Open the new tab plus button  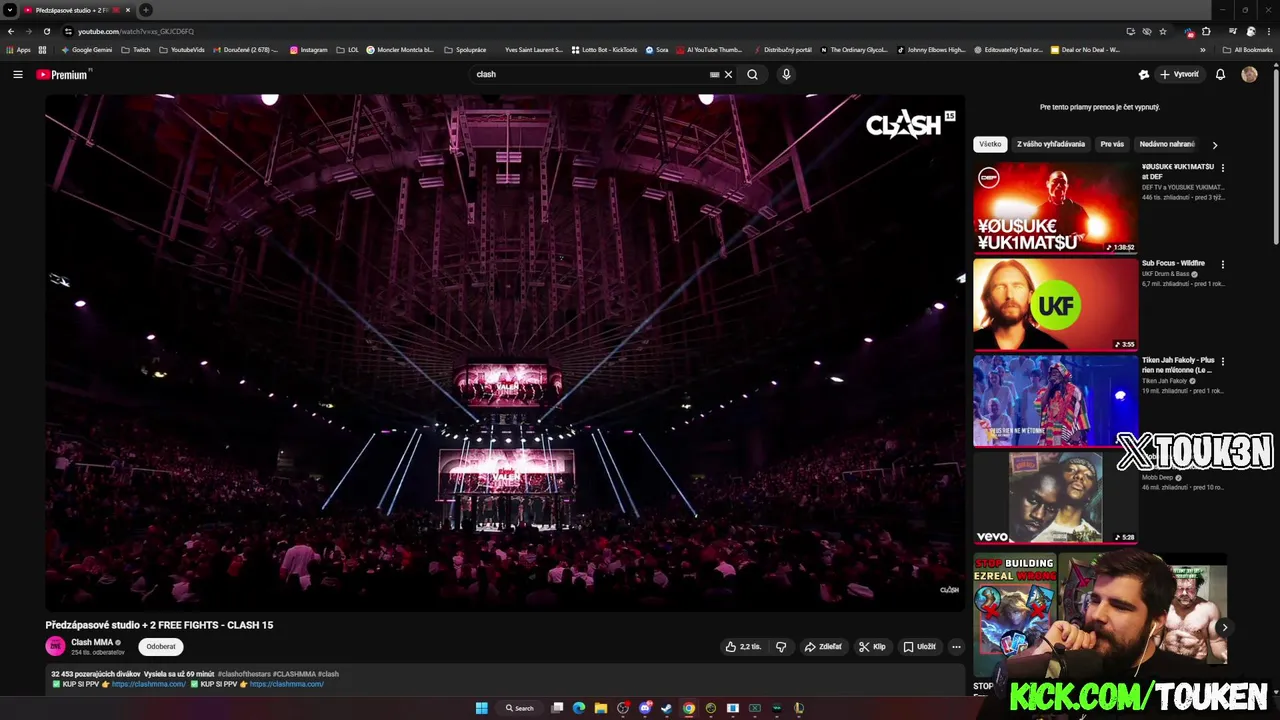pyautogui.click(x=146, y=10)
